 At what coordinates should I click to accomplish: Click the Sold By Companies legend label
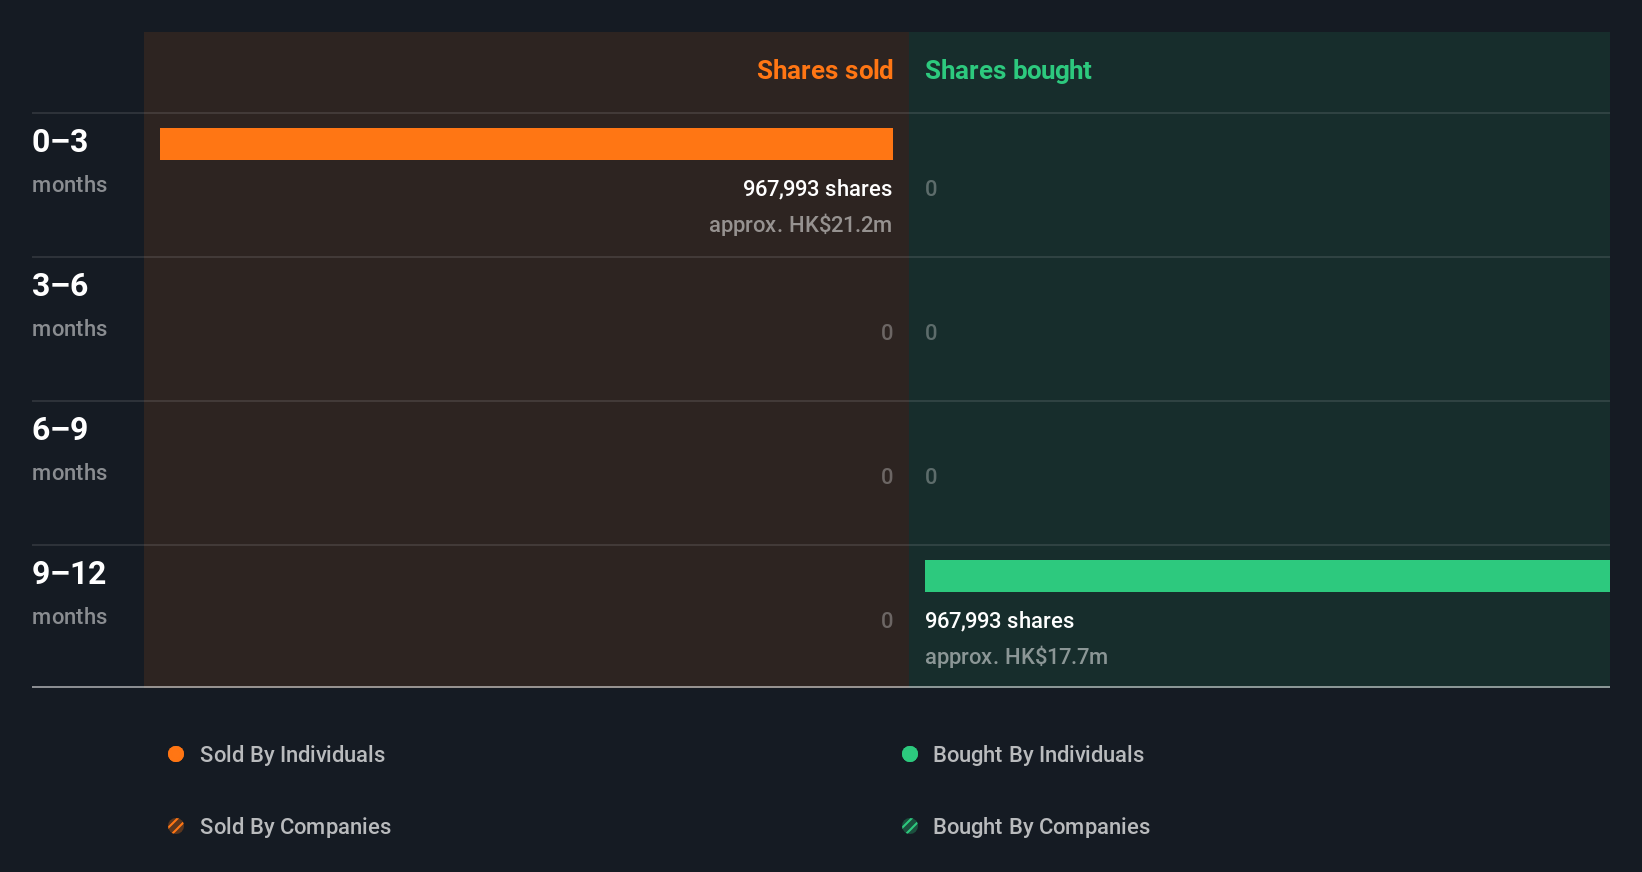pyautogui.click(x=295, y=826)
